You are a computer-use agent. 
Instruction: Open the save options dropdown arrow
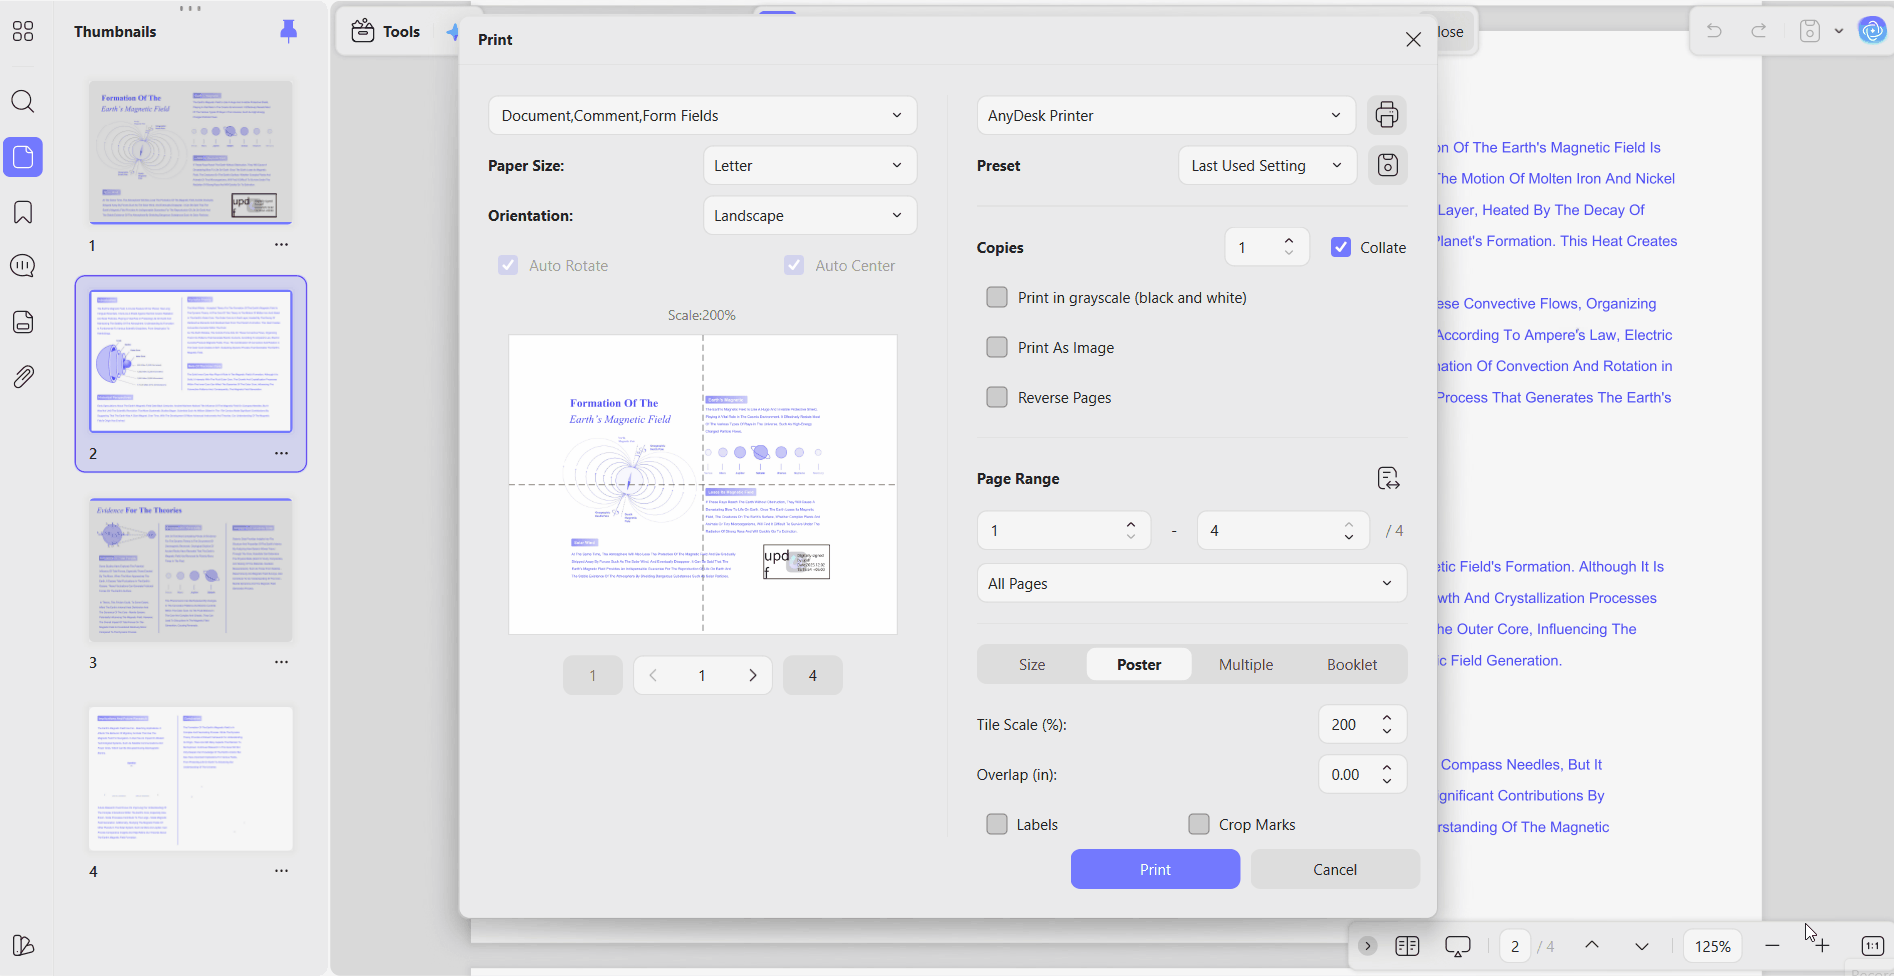pyautogui.click(x=1839, y=31)
